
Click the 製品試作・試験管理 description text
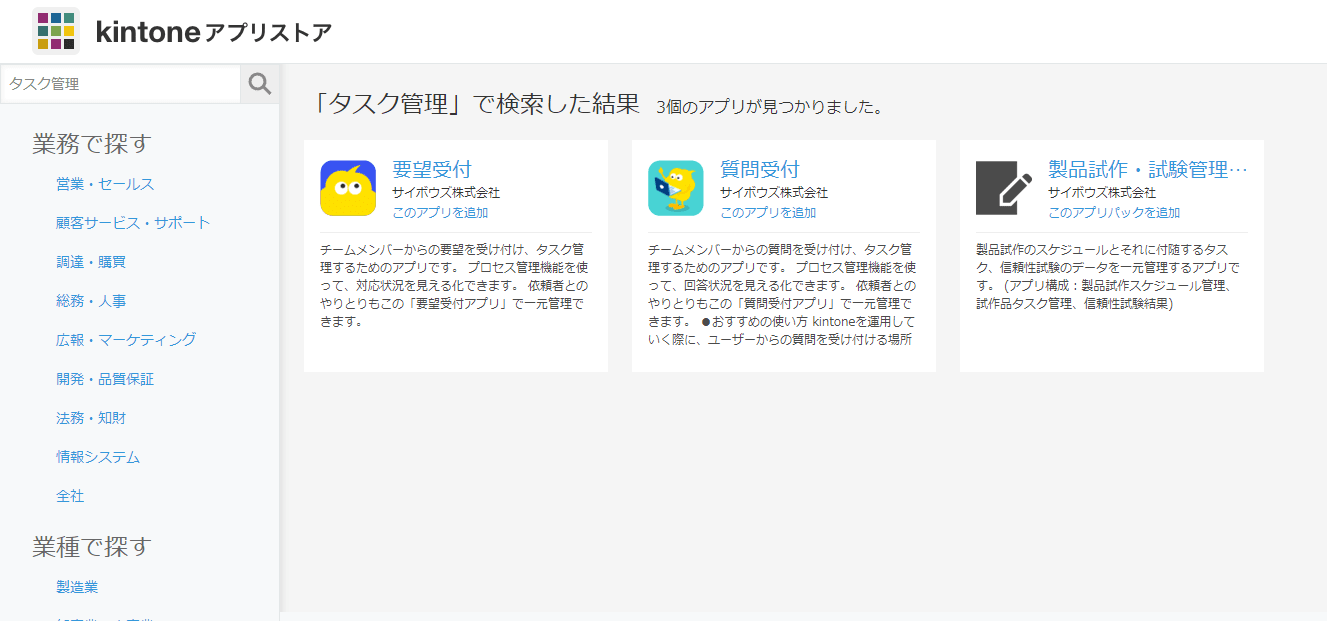[1110, 276]
